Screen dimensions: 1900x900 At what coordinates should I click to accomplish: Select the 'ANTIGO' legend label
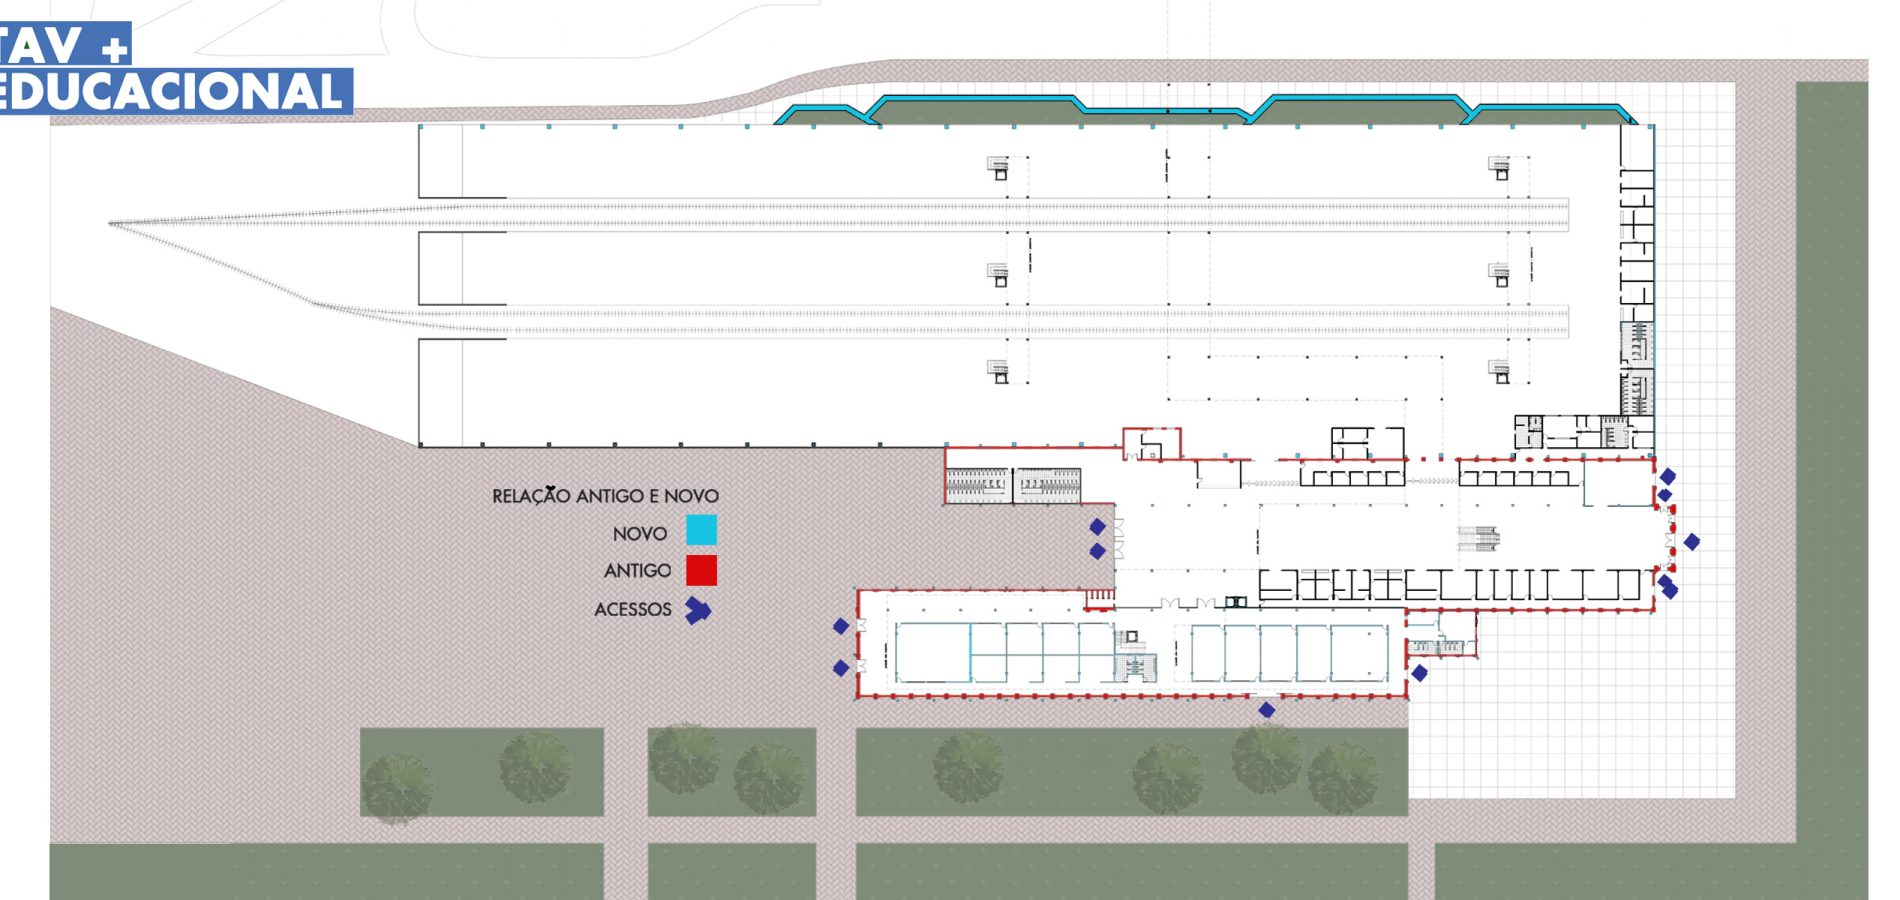click(x=637, y=570)
